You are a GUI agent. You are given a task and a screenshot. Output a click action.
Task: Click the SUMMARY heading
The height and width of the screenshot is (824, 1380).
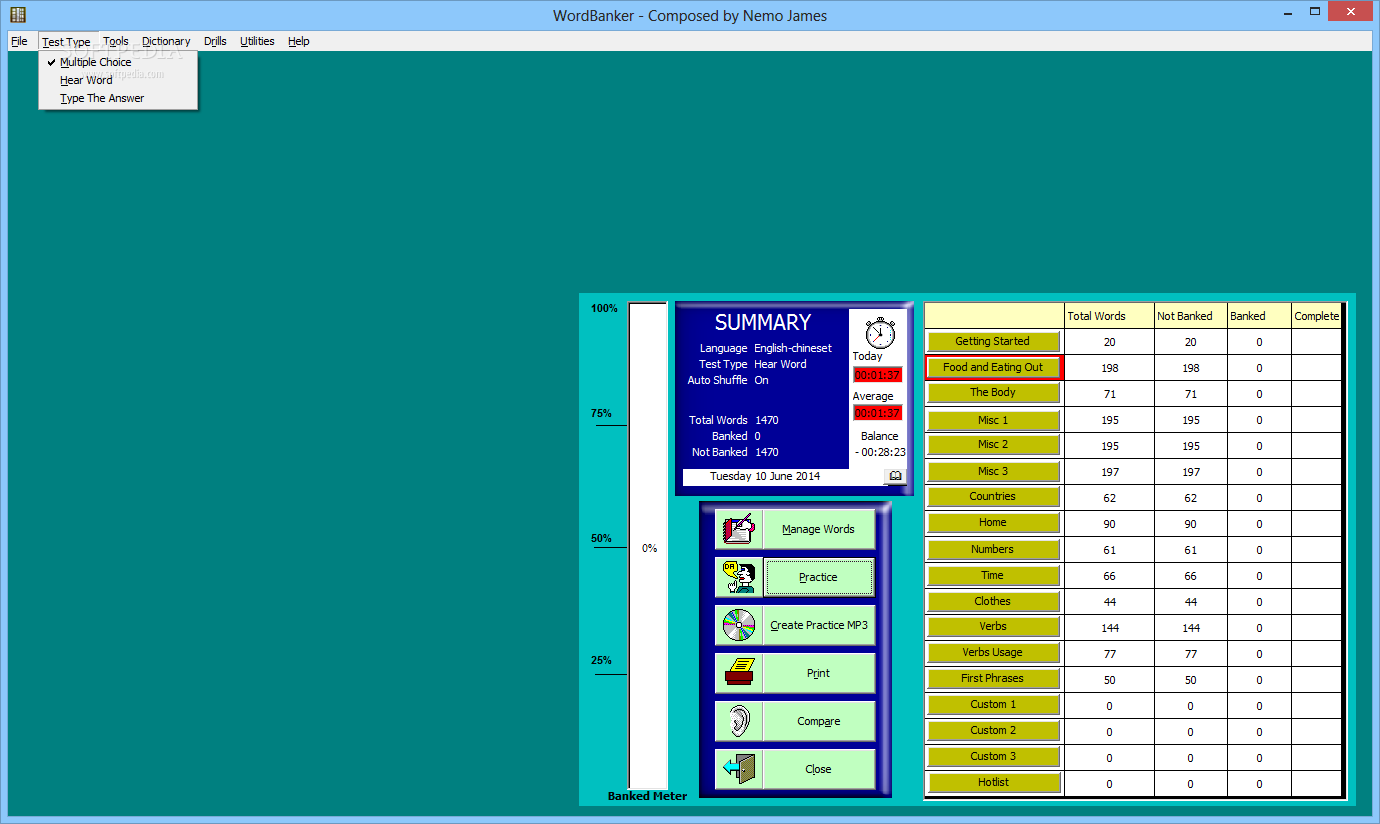click(763, 322)
